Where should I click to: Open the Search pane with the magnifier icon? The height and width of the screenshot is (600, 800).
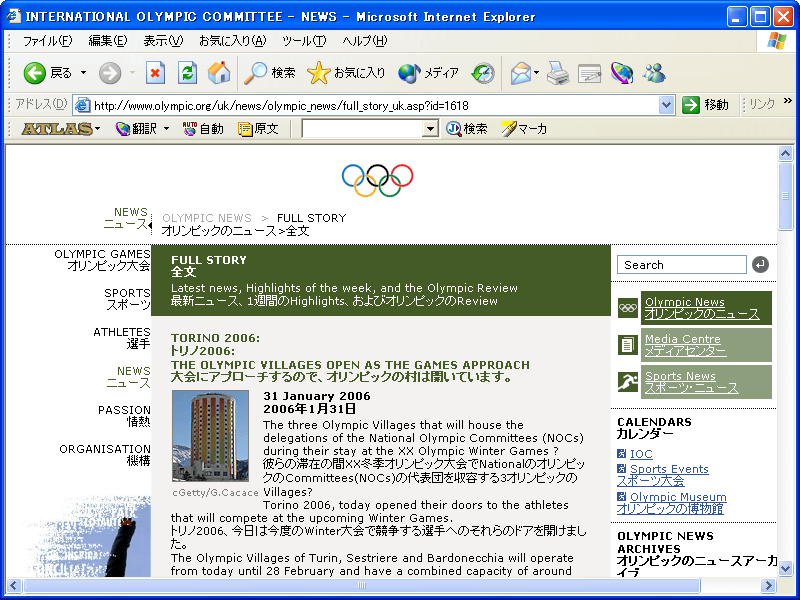click(x=255, y=73)
